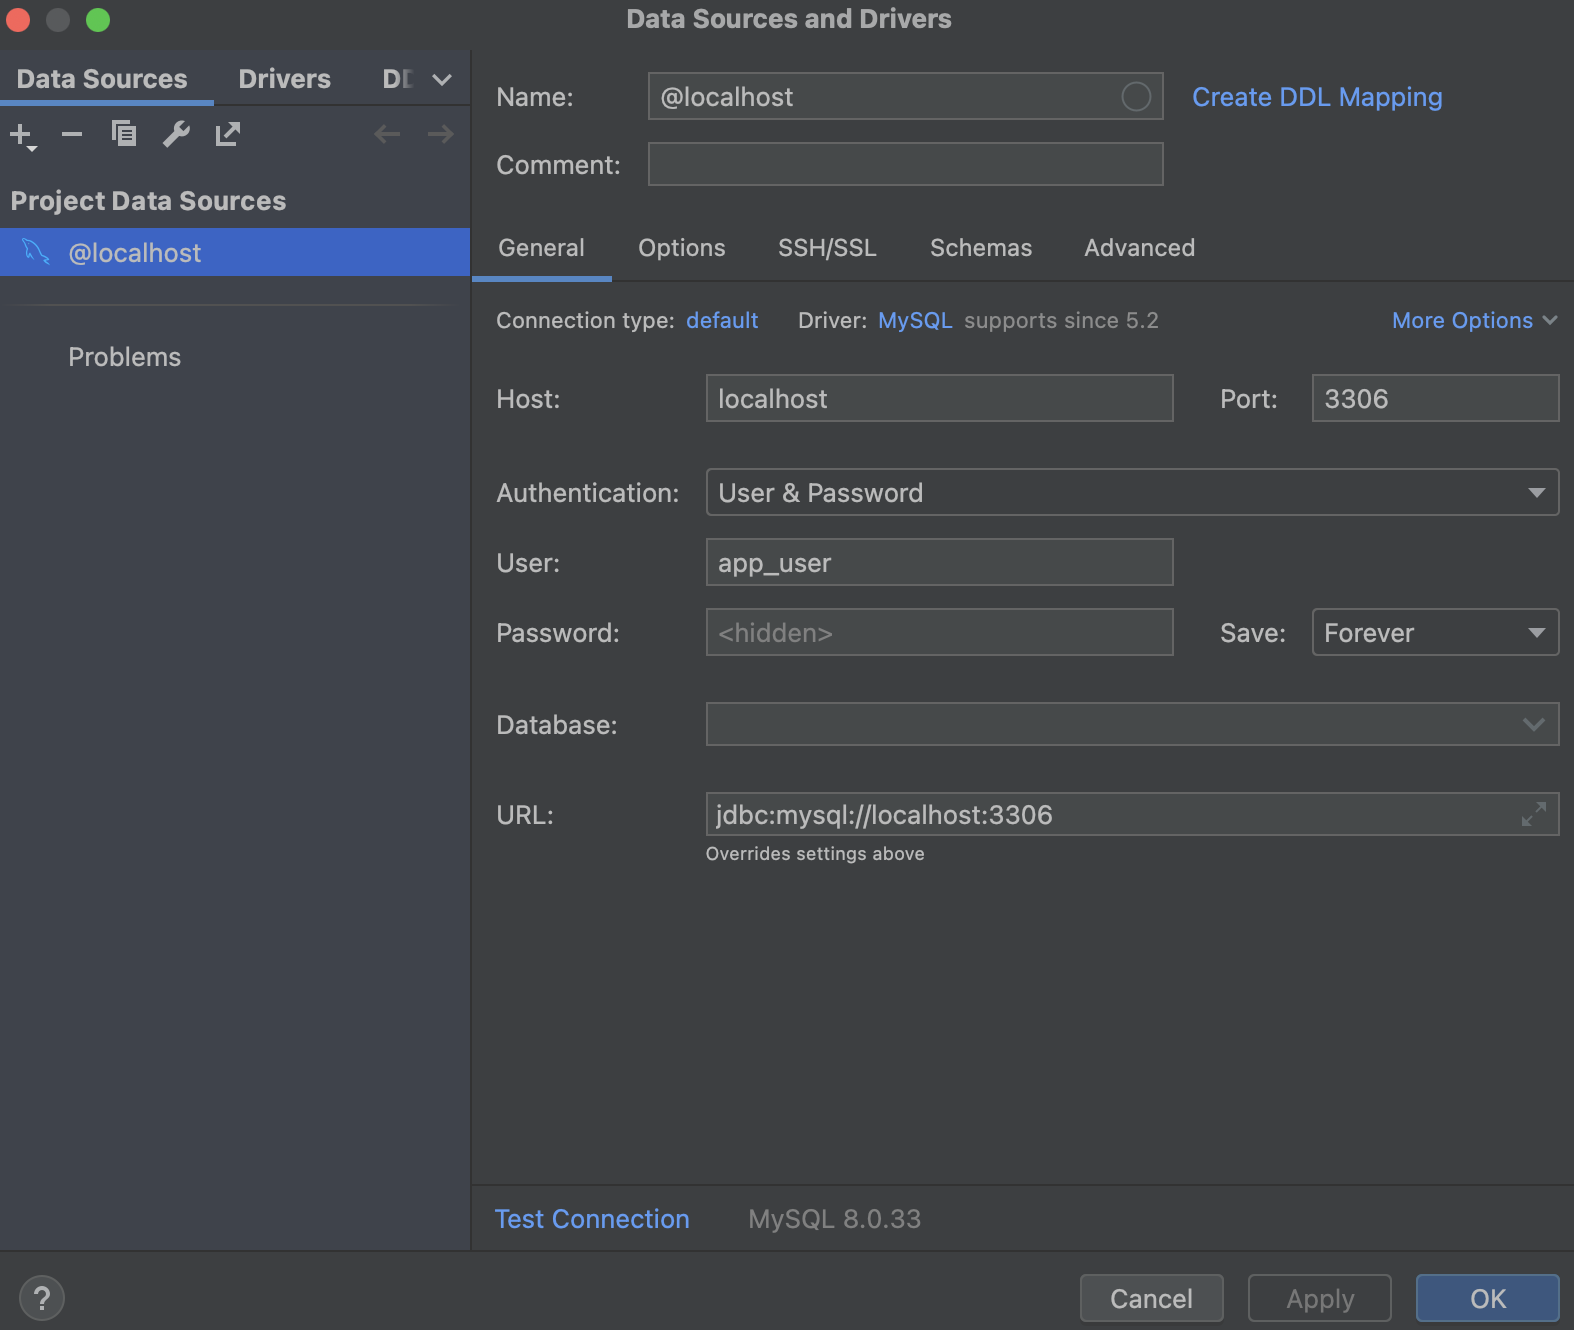Expand the URL field with the expand icon
Viewport: 1574px width, 1330px height.
click(1533, 814)
